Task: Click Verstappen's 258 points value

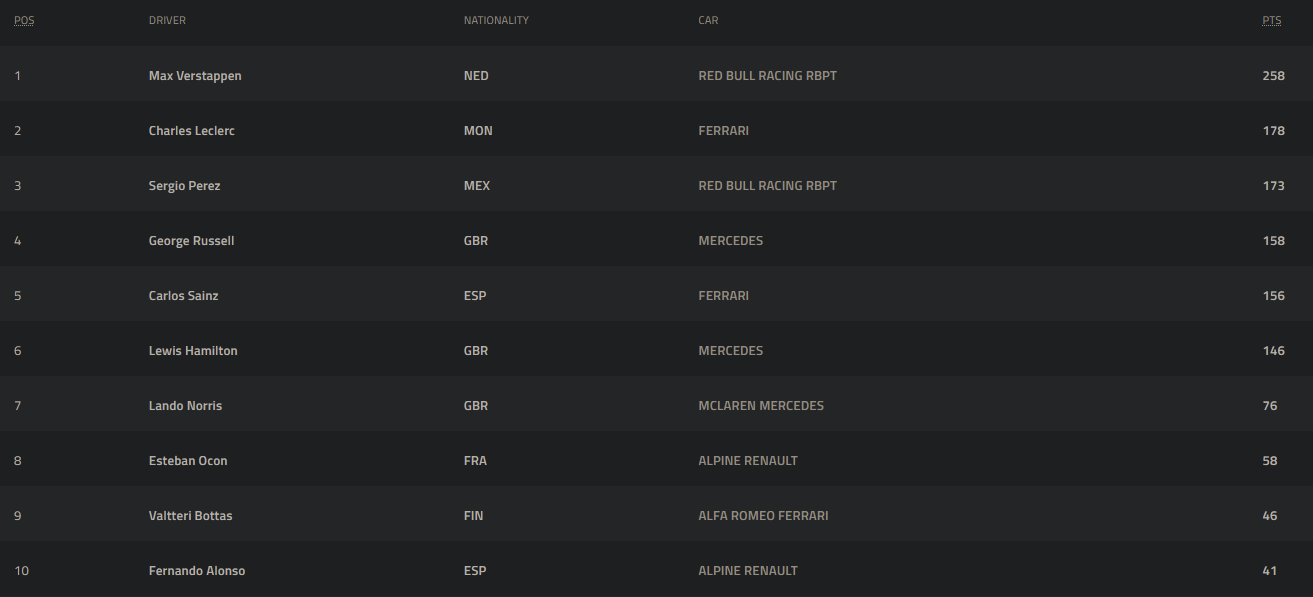Action: point(1273,76)
